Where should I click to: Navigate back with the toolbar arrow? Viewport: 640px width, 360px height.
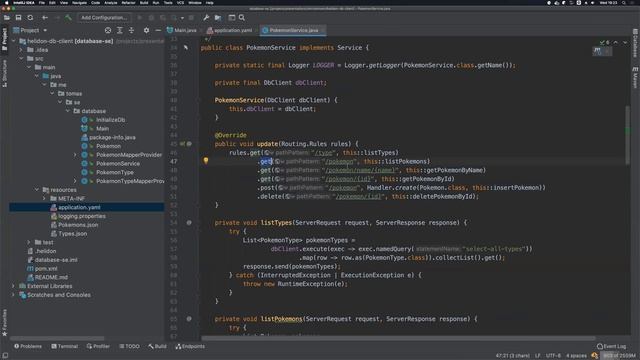(x=45, y=18)
